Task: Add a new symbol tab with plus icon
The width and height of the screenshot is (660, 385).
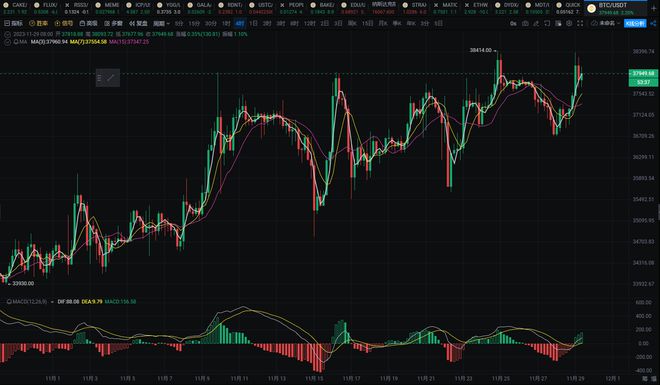Action: [x=654, y=8]
